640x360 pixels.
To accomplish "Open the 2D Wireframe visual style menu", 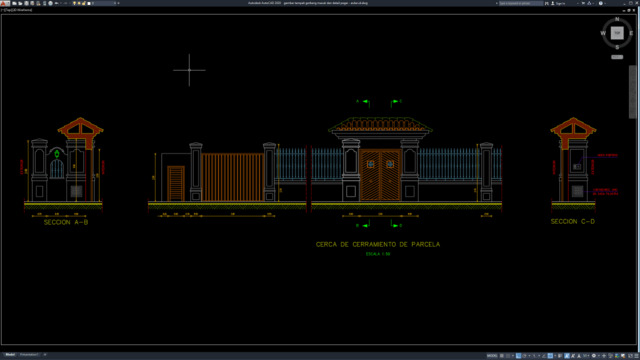I will click(22, 10).
